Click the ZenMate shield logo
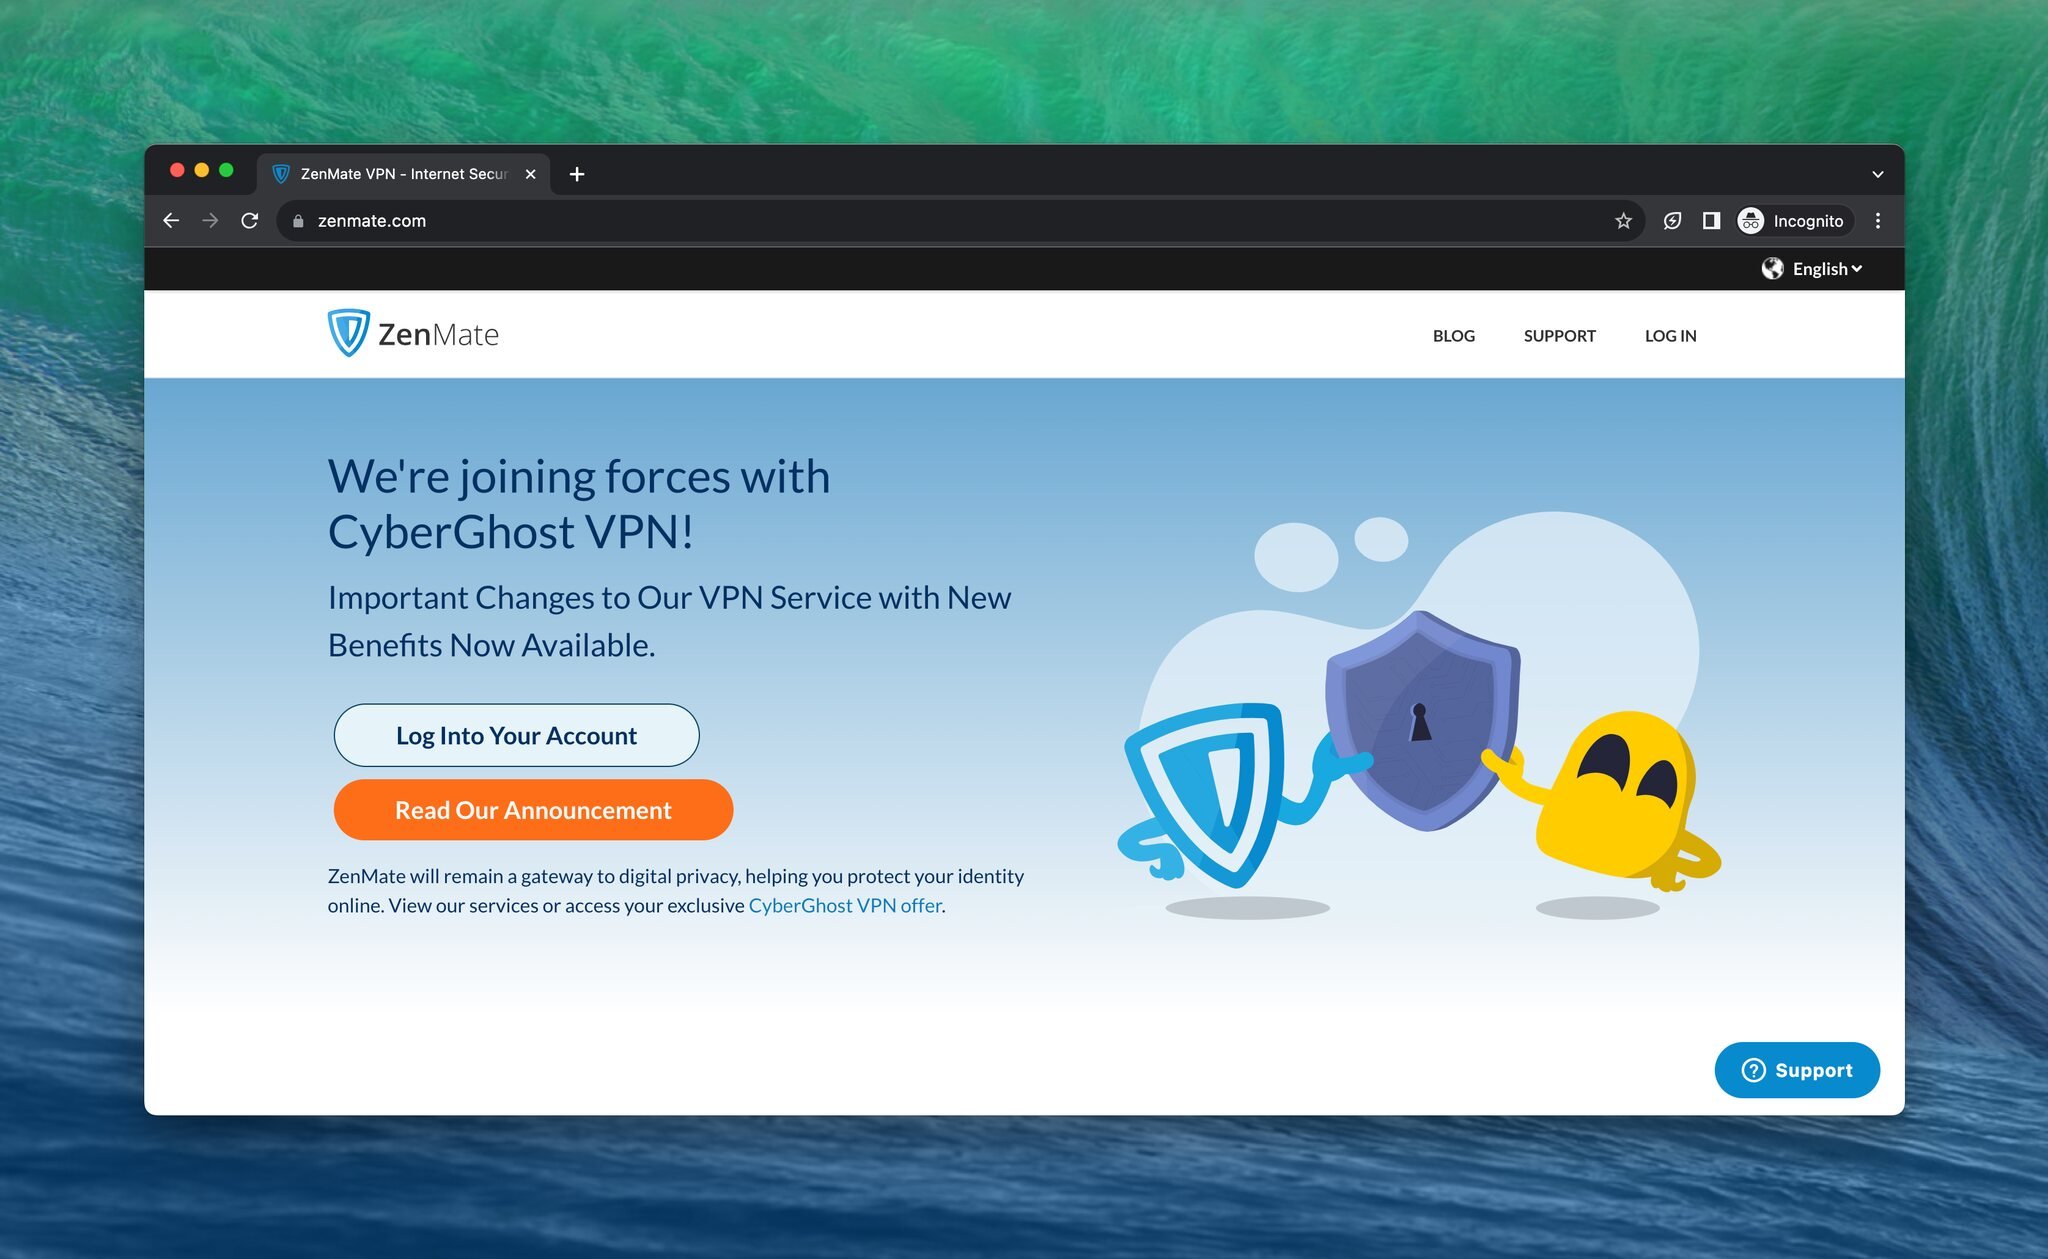This screenshot has width=2048, height=1259. click(348, 333)
